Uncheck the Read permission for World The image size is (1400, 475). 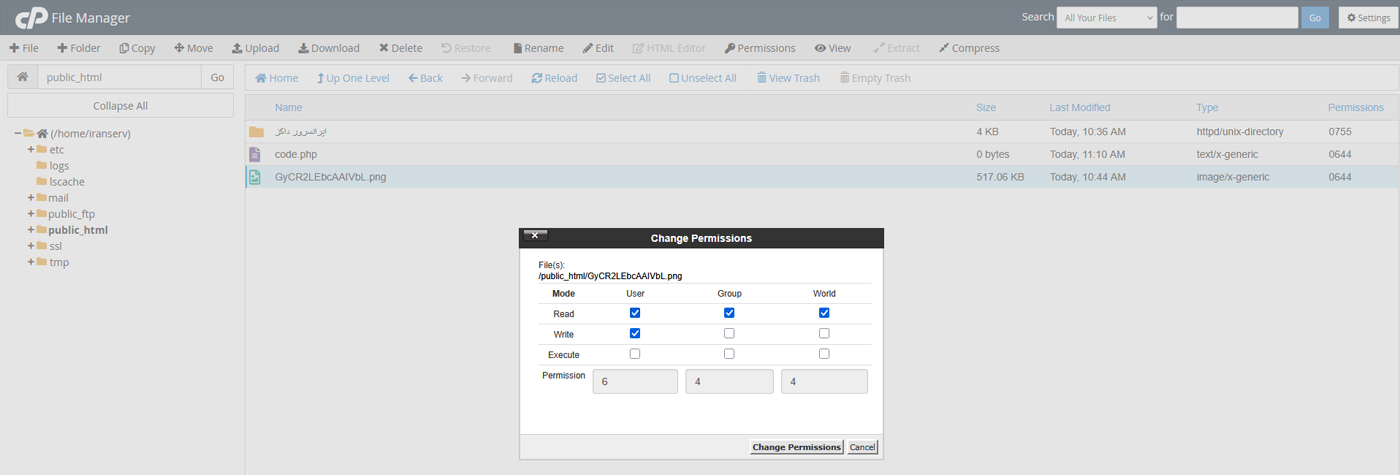click(824, 313)
